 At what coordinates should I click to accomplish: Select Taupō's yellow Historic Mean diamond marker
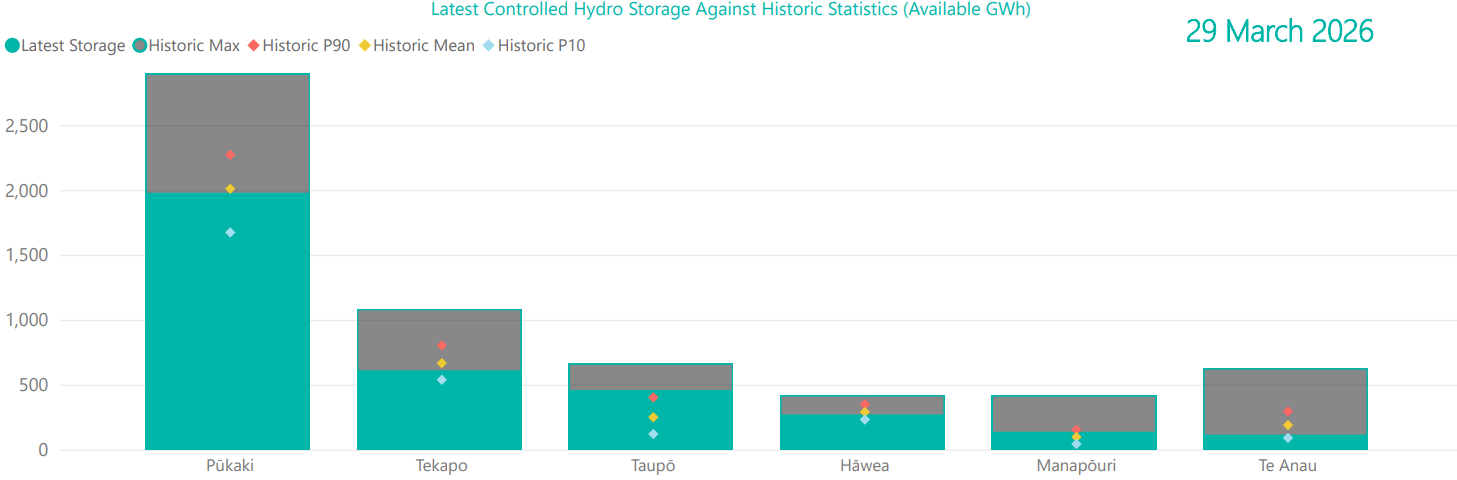tap(653, 417)
